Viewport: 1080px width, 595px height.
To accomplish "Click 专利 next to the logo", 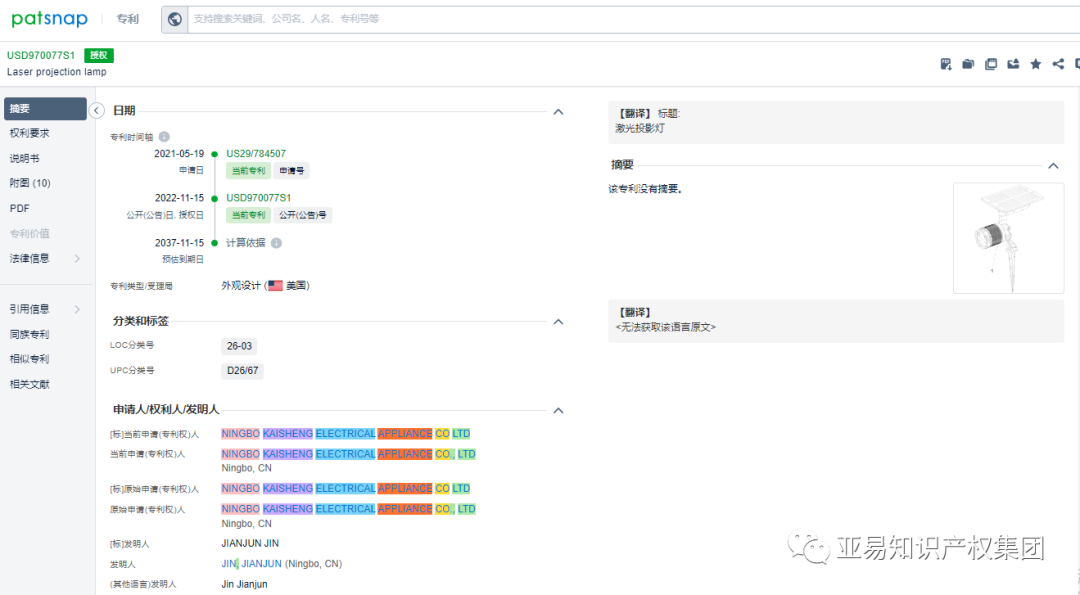I will pos(127,19).
